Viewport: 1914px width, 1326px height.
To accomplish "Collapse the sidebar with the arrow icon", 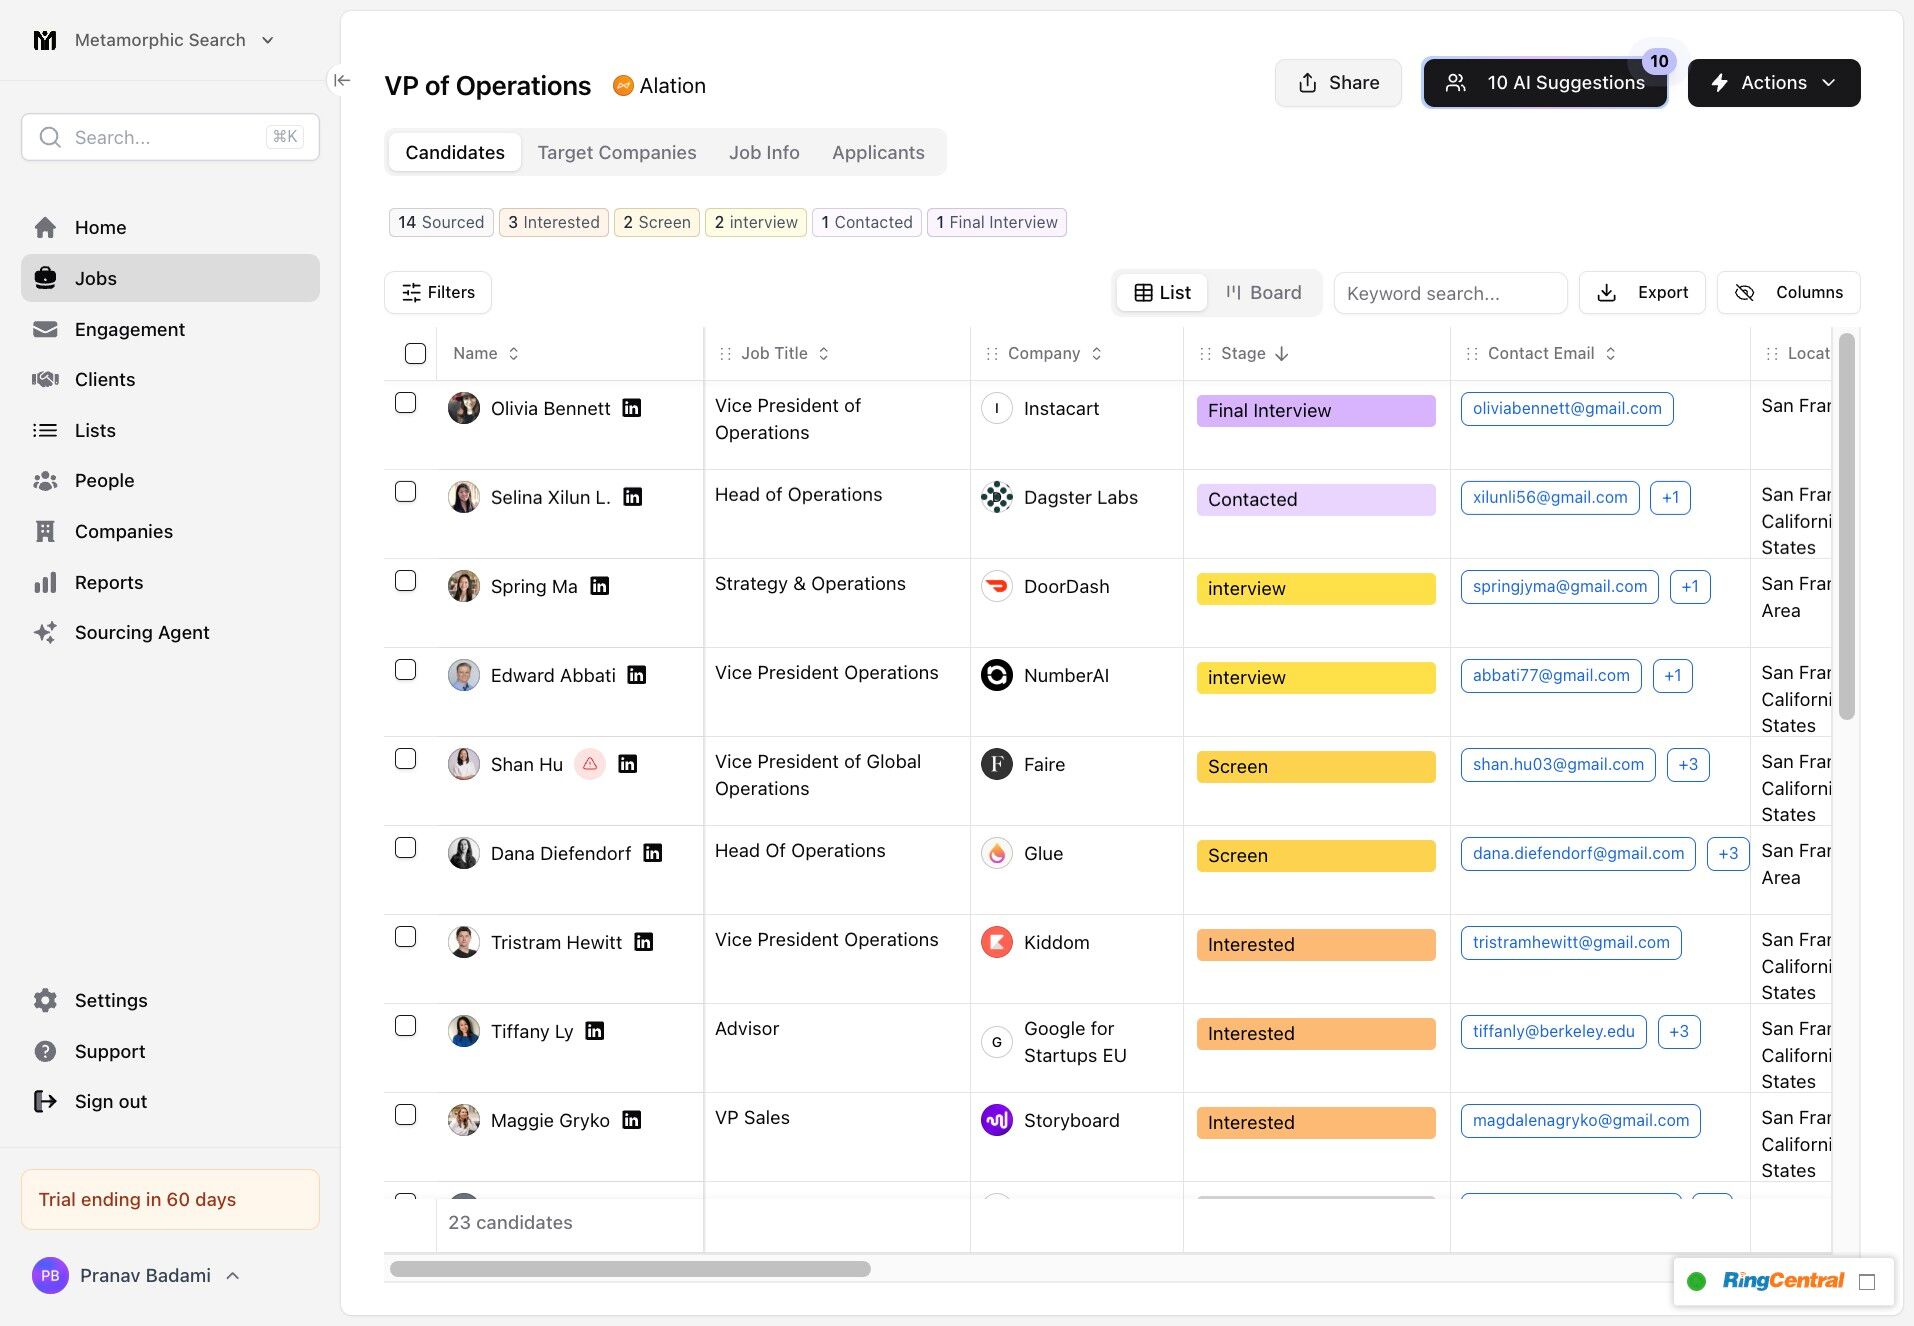I will point(342,80).
